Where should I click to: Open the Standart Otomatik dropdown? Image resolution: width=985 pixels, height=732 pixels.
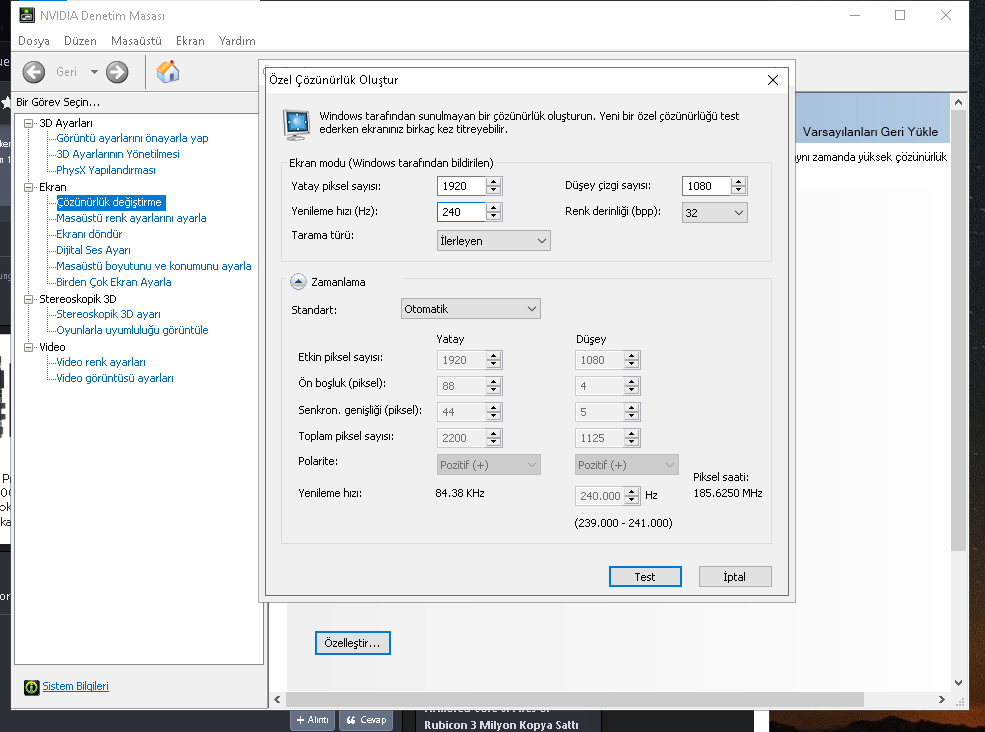[471, 309]
